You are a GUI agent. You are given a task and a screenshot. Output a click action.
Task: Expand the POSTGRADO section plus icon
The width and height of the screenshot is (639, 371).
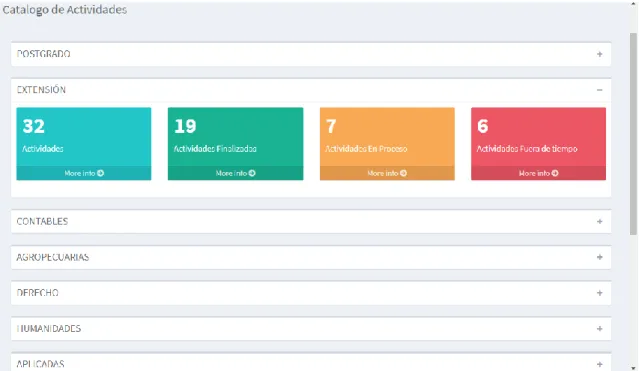pyautogui.click(x=599, y=54)
